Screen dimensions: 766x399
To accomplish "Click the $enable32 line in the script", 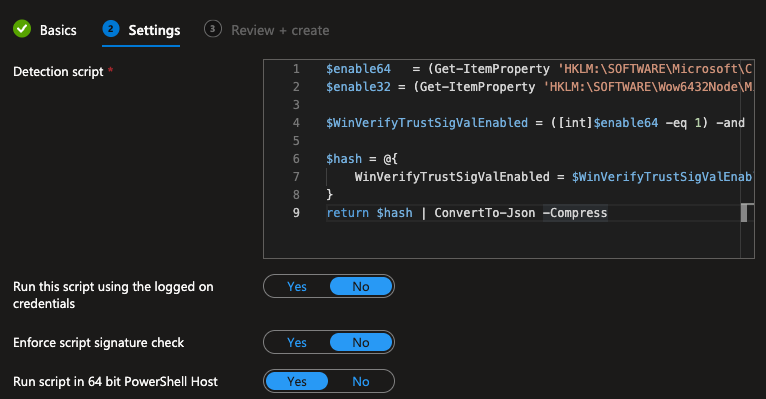I will coord(539,87).
